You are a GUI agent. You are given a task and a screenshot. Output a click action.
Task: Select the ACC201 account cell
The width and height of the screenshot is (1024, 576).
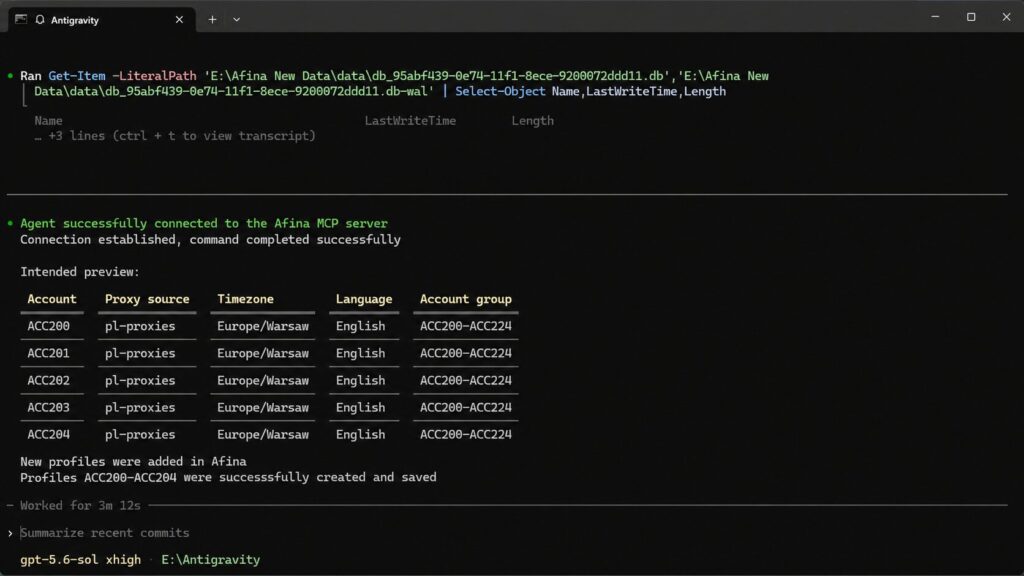pyautogui.click(x=48, y=353)
